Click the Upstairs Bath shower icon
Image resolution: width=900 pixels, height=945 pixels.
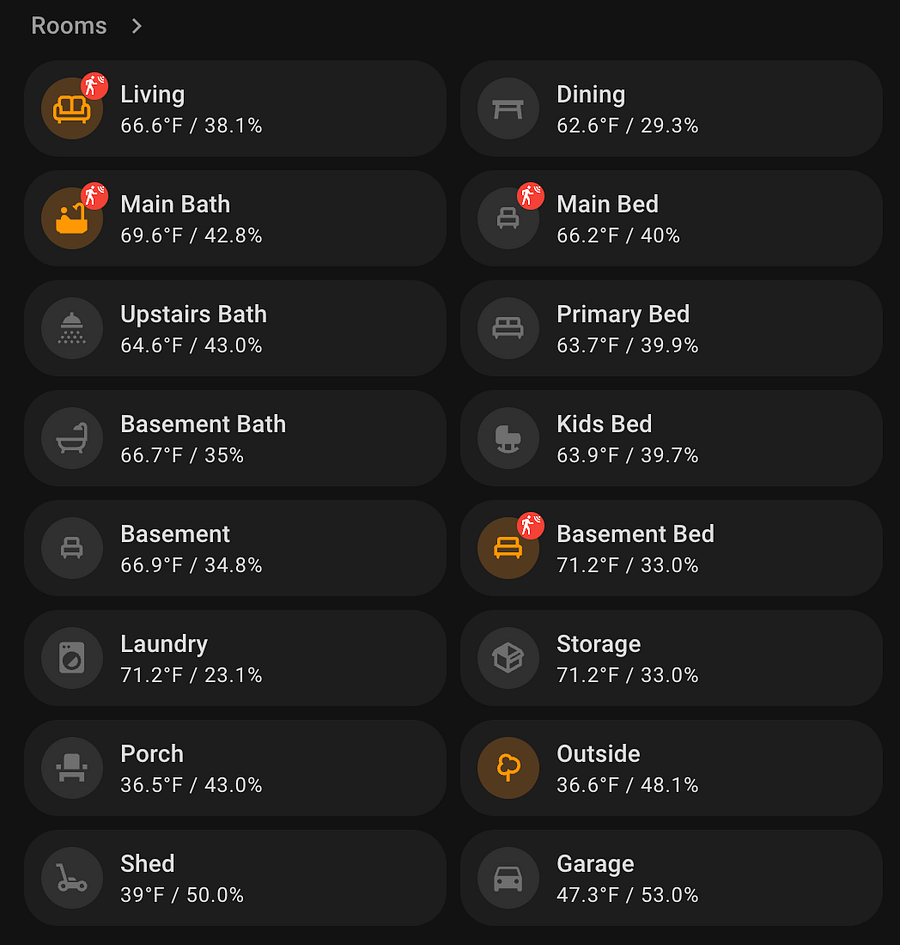tap(72, 328)
